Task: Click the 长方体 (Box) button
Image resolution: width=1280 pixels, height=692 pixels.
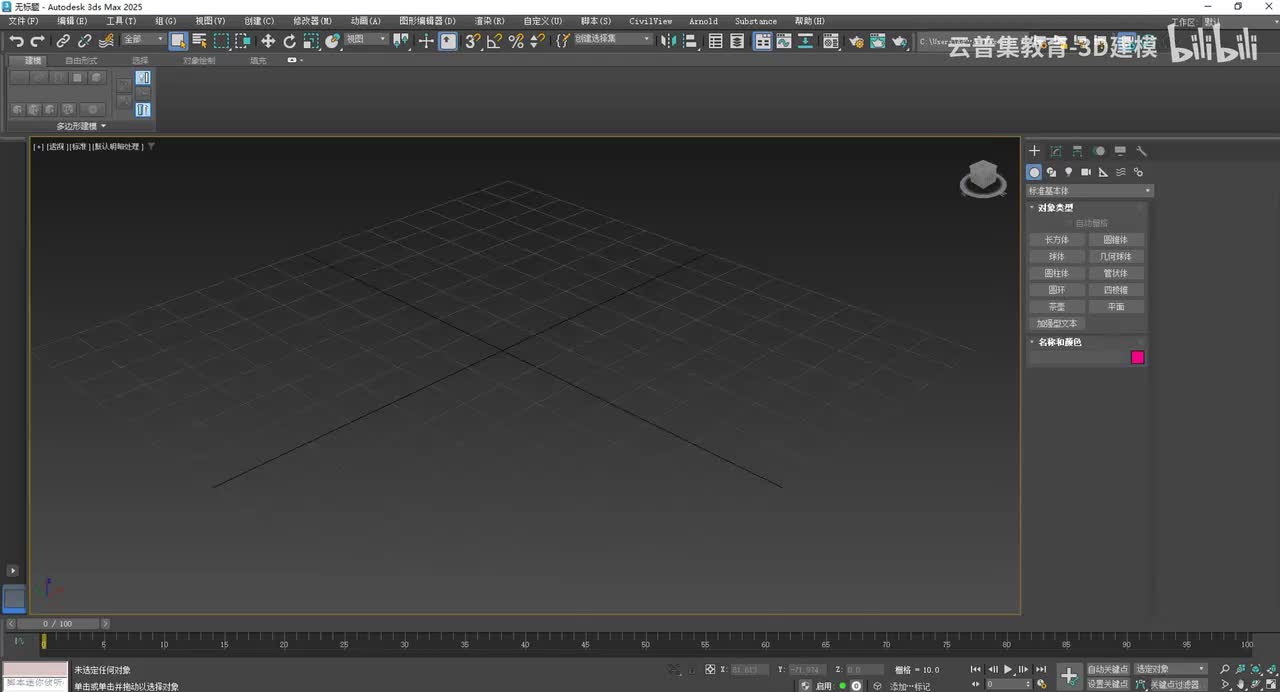Action: tap(1057, 240)
